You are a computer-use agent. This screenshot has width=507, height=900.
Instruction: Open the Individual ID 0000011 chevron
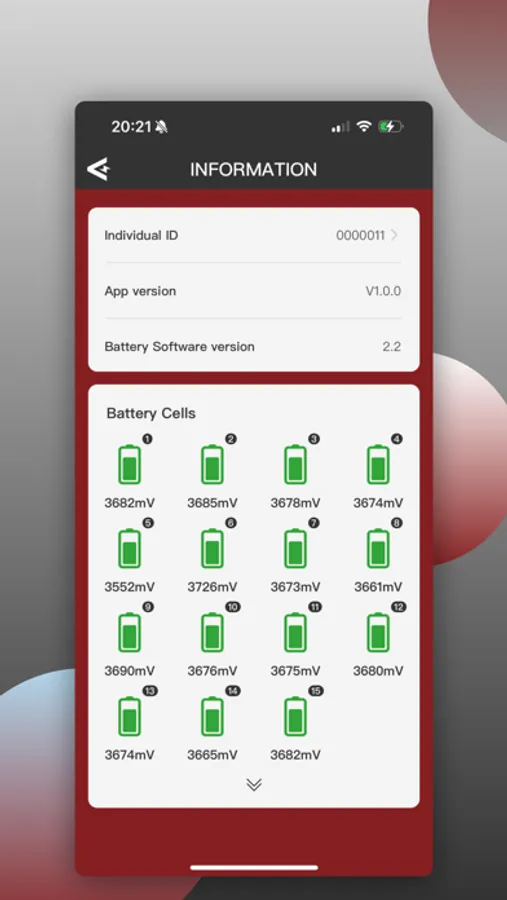[x=394, y=235]
